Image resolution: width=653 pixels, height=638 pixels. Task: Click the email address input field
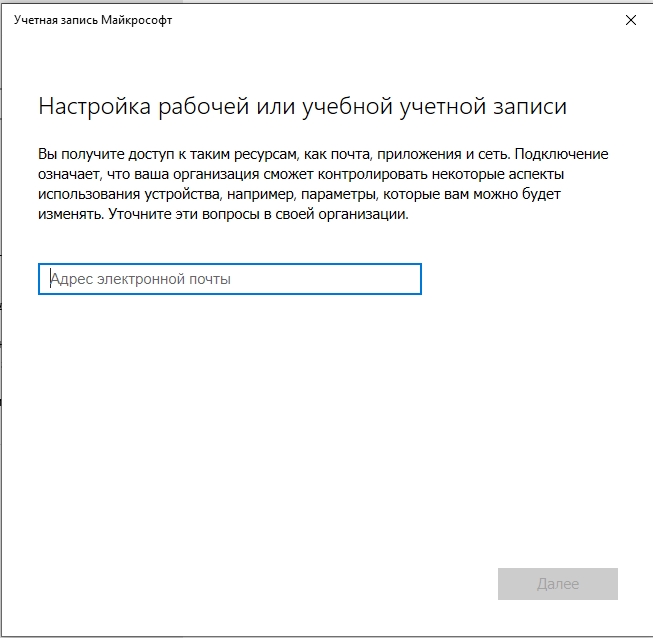point(230,279)
